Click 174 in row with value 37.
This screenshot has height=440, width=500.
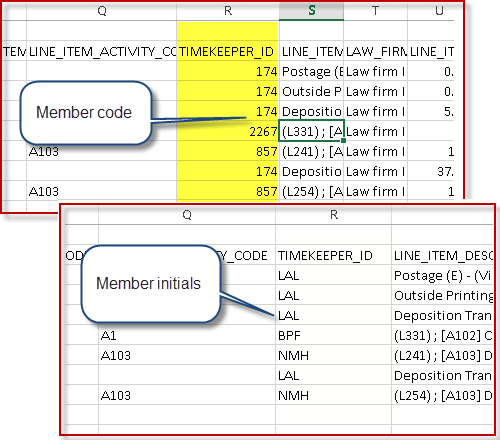[228, 171]
